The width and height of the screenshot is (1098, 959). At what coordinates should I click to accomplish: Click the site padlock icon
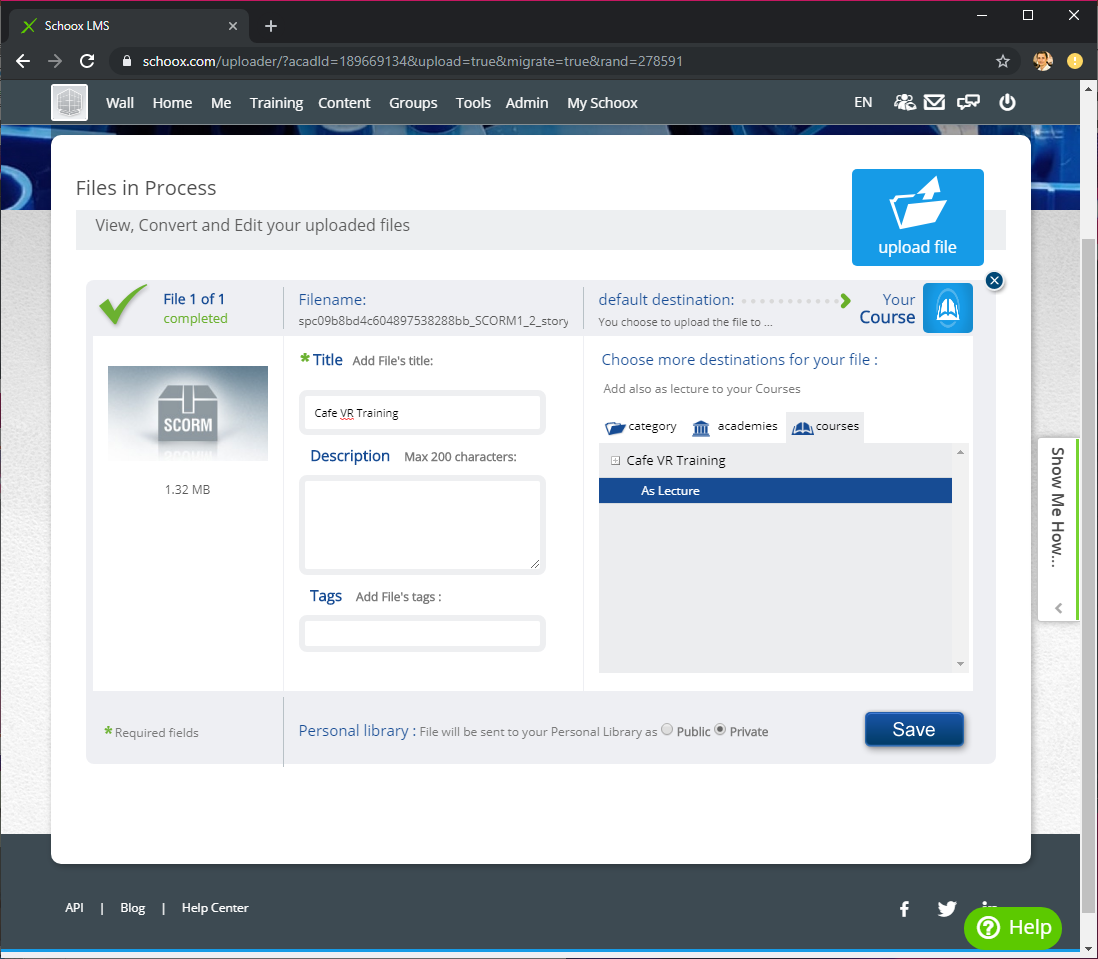pos(127,61)
